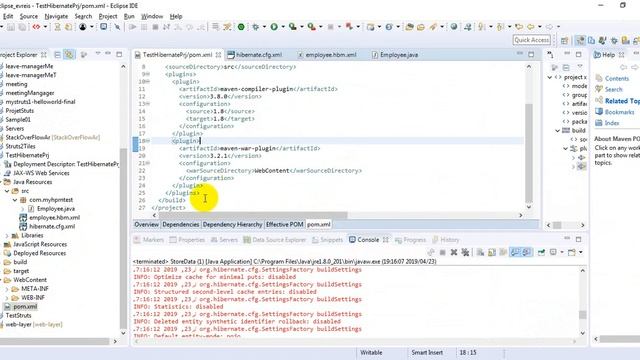Image resolution: width=640 pixels, height=360 pixels.
Task: Click the Back navigation yellow arrow in toolbar
Action: point(531,27)
